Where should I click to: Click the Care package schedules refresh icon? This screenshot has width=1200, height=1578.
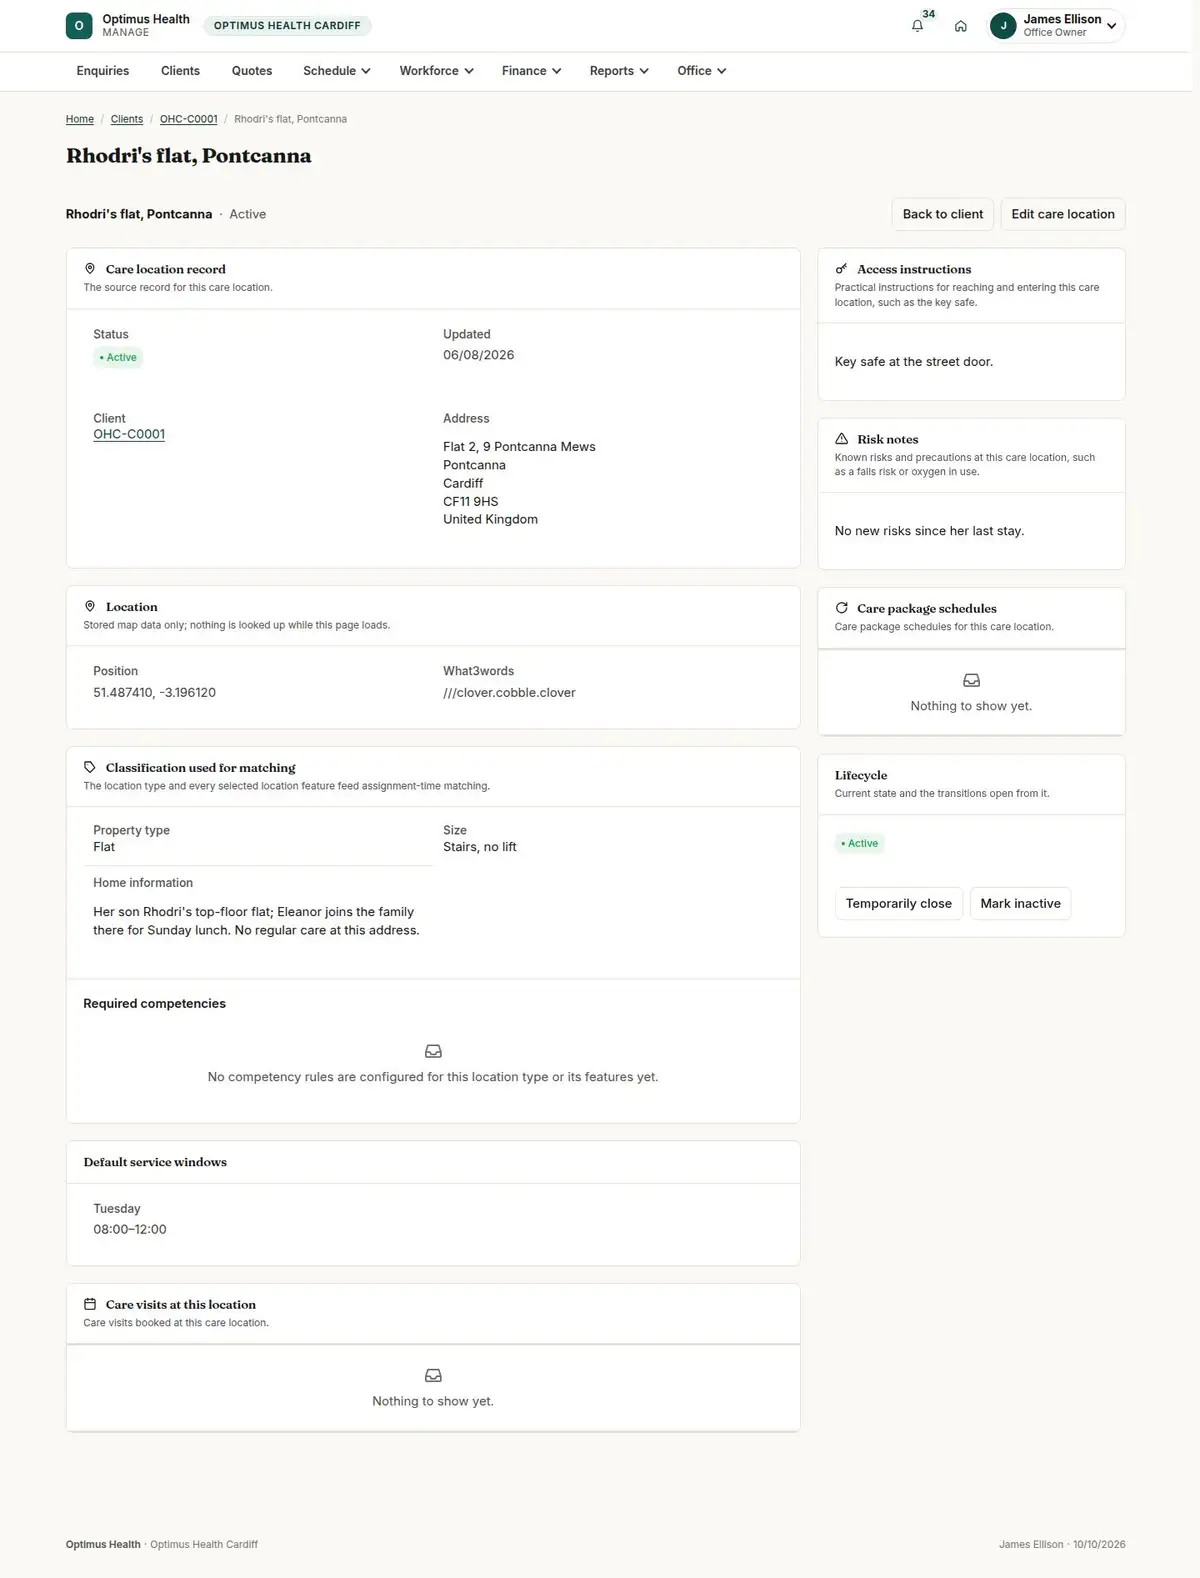[841, 608]
